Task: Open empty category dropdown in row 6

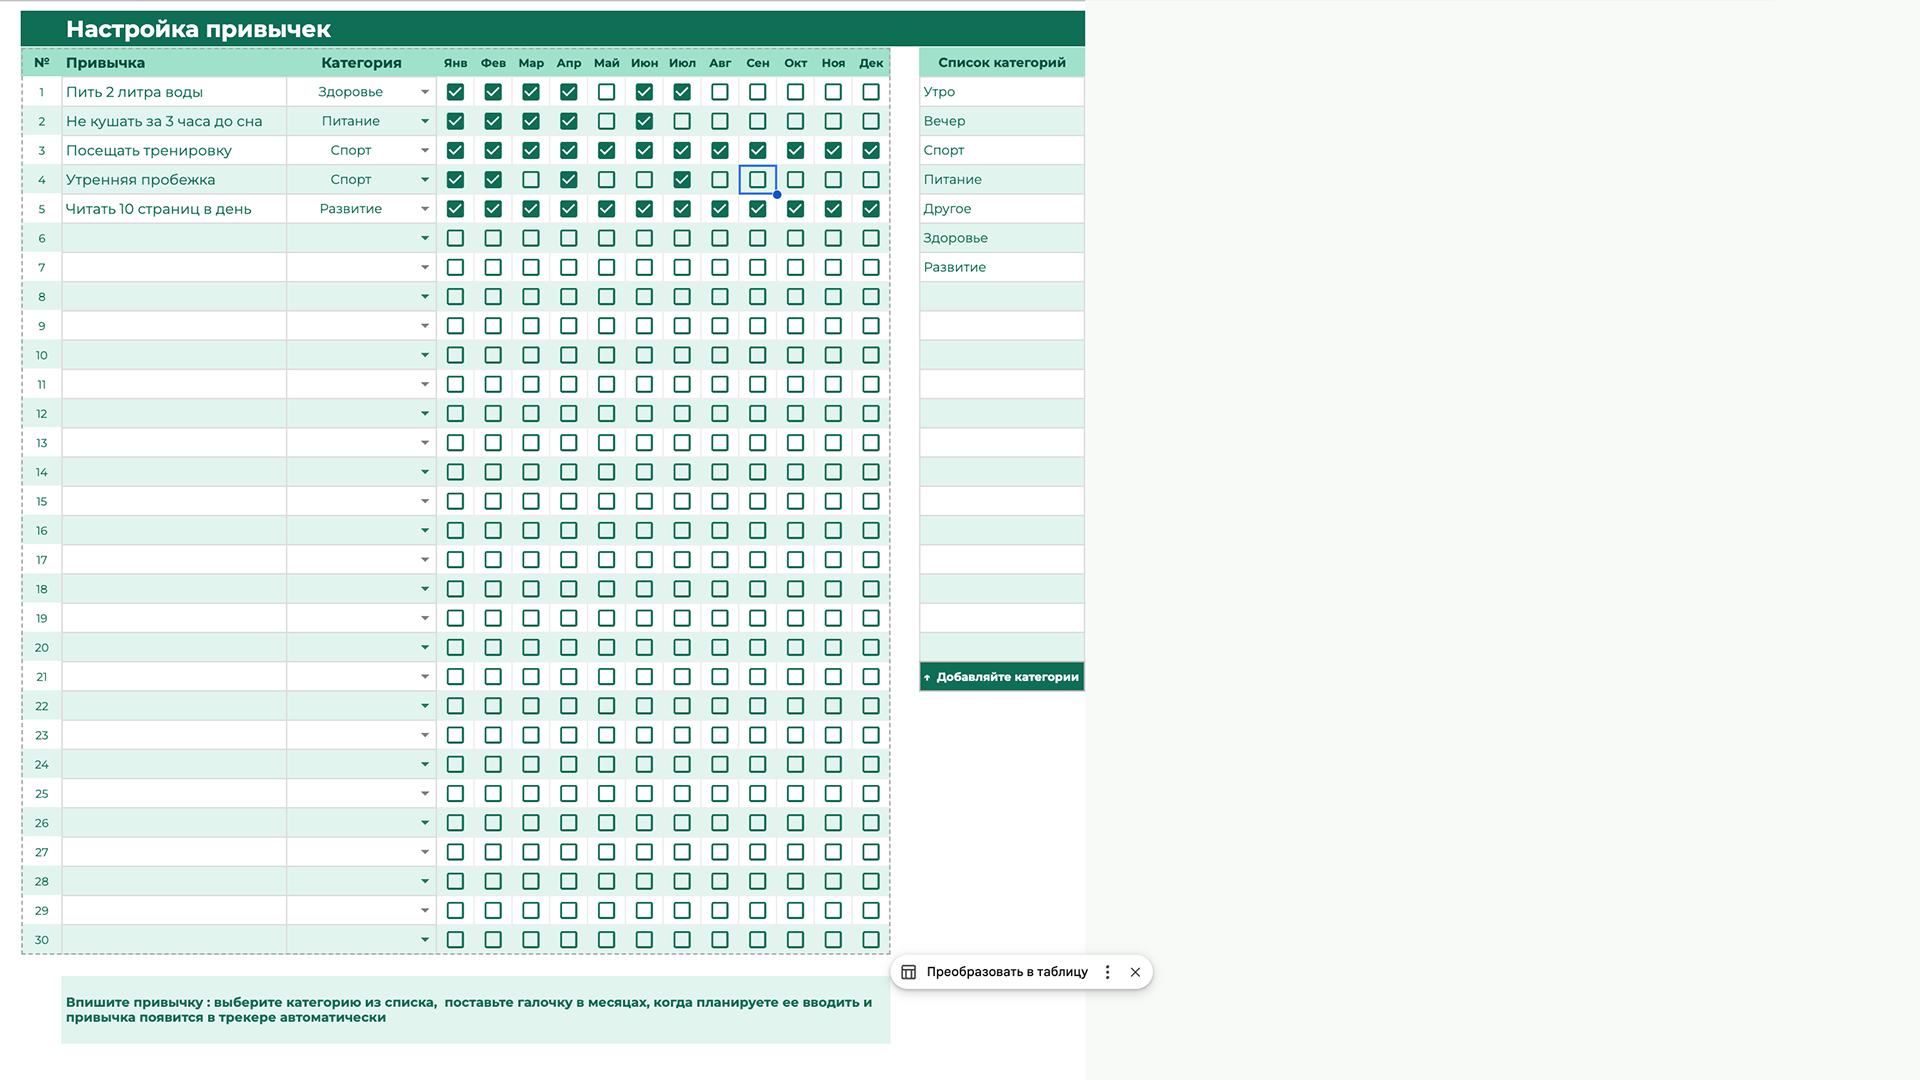Action: (425, 238)
